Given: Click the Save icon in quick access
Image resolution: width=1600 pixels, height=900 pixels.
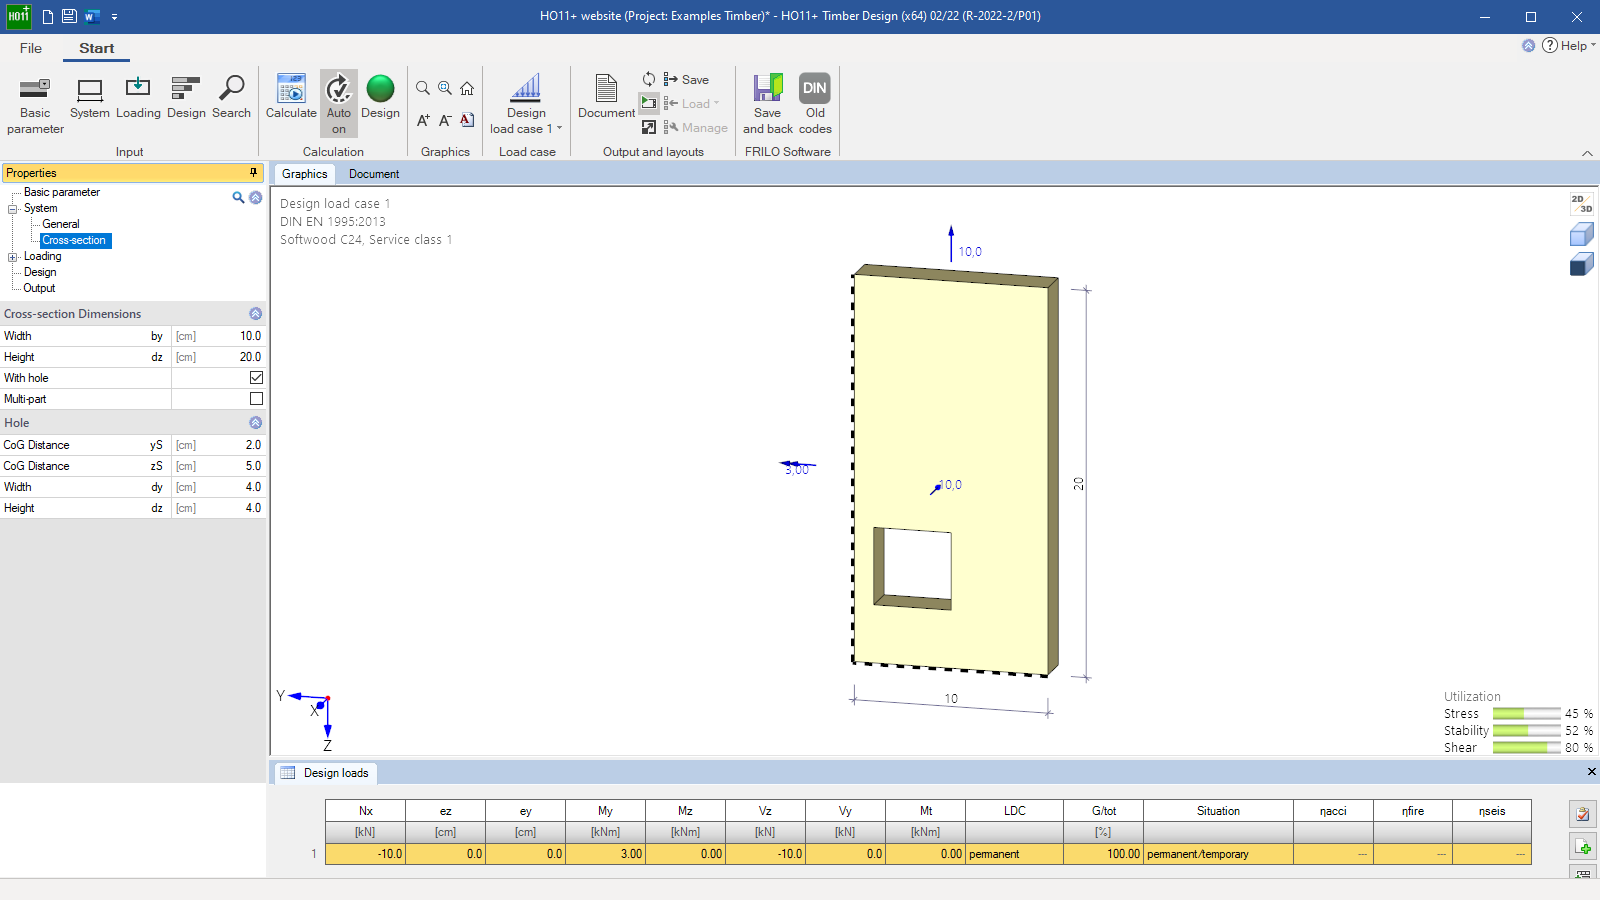Looking at the screenshot, I should 69,16.
